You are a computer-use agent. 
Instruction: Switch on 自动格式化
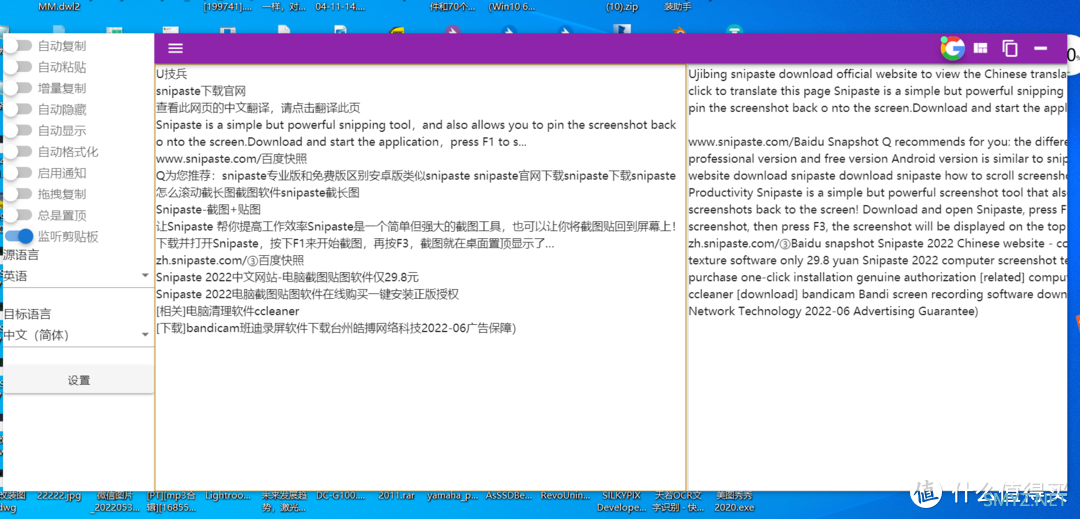[19, 152]
